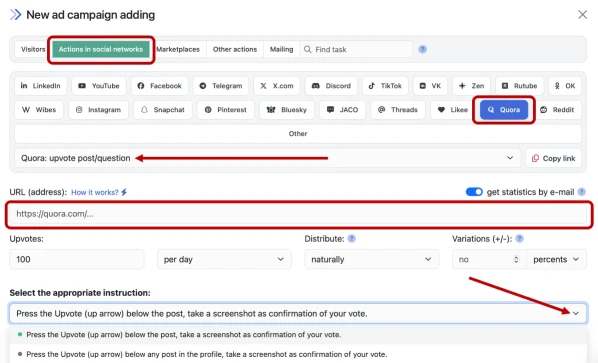Open the per day period dropdown
Image resolution: width=598 pixels, height=363 pixels.
224,259
